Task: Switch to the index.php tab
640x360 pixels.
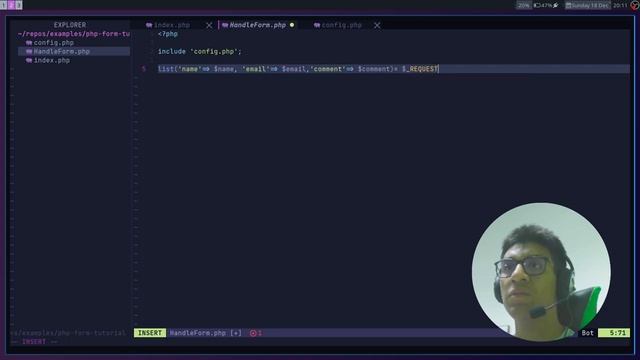Action: [171, 25]
